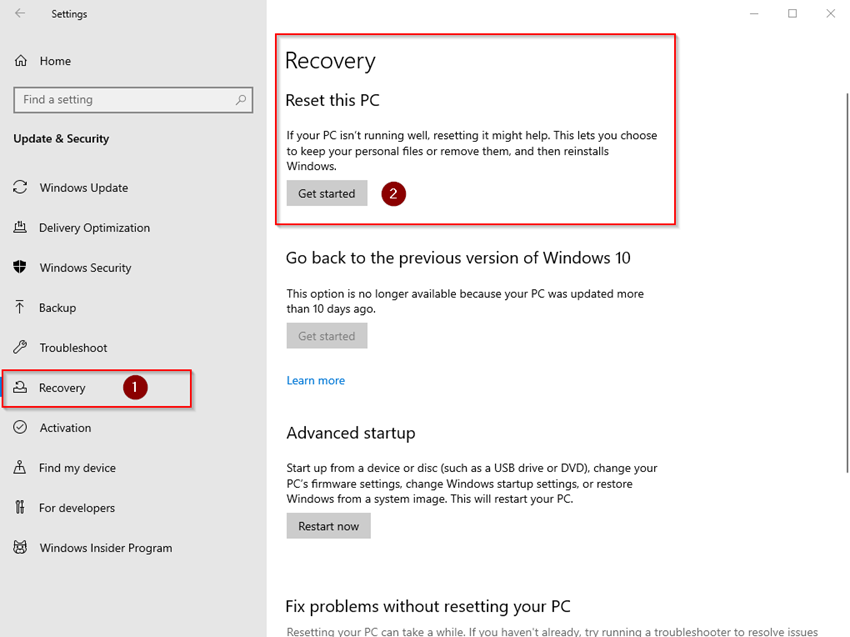The width and height of the screenshot is (850, 637).
Task: Select the Home menu item
Action: pos(54,60)
